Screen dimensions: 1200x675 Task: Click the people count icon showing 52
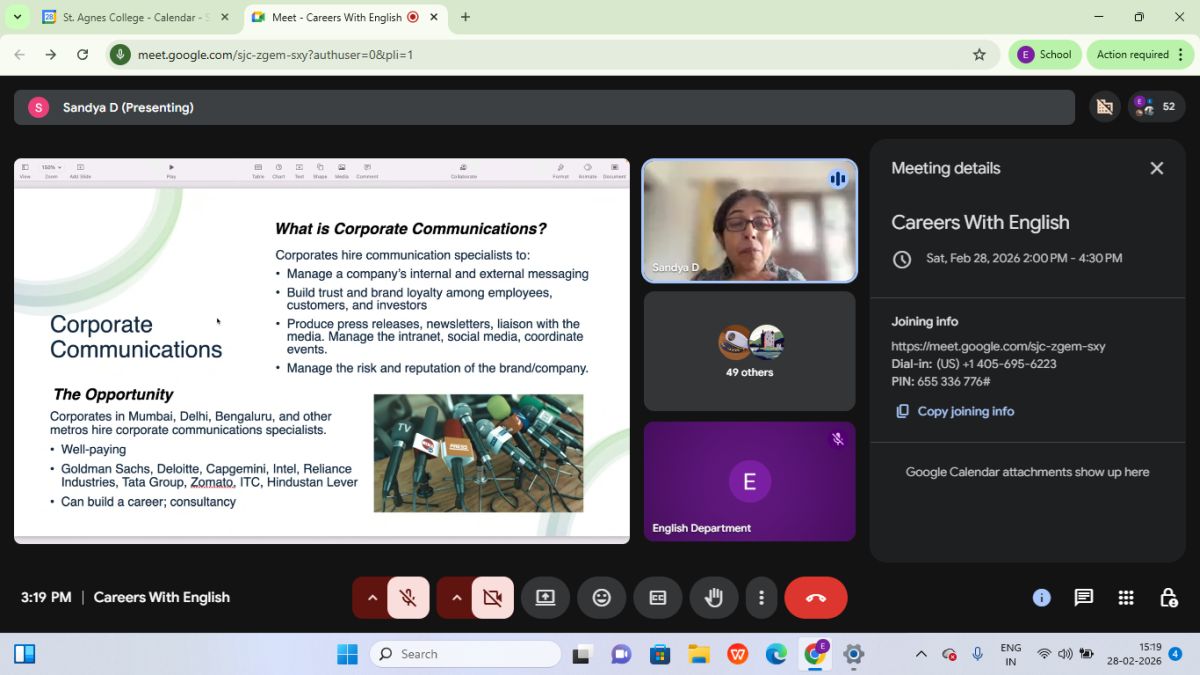pyautogui.click(x=1155, y=107)
